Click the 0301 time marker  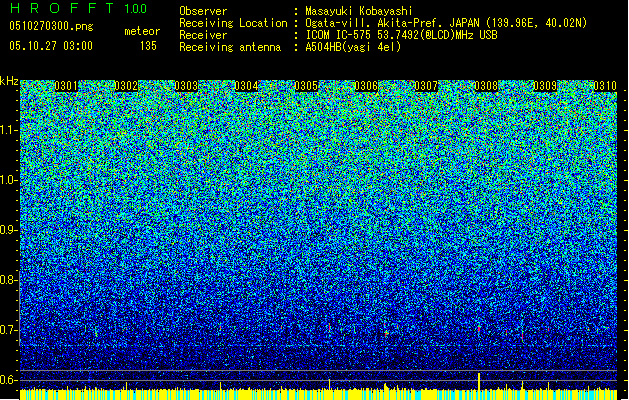tap(66, 86)
